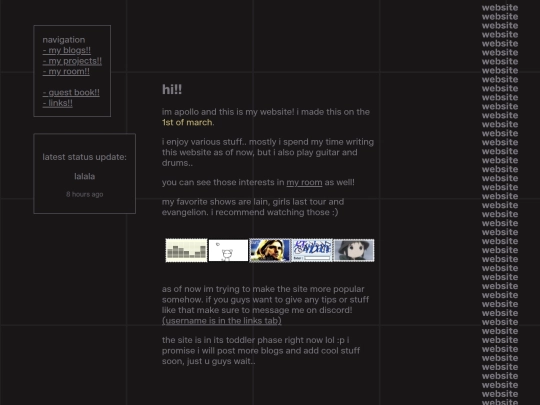
Task: Click '(username is in the links tab)' link
Action: (221, 321)
